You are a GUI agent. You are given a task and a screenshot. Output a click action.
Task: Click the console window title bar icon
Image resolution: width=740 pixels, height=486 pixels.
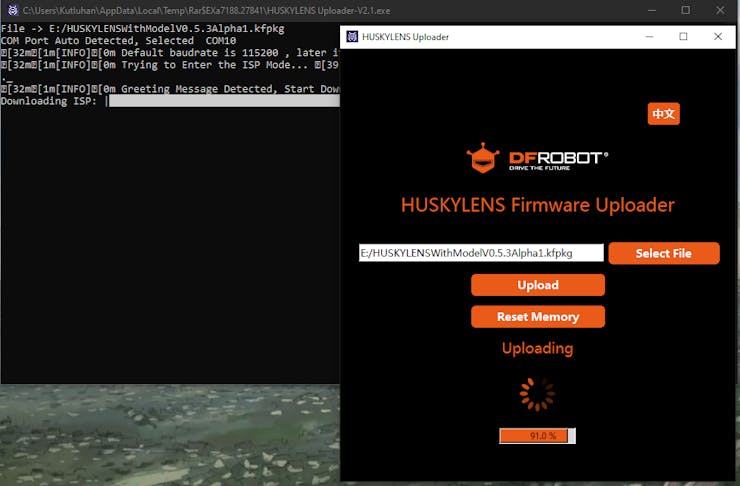13,10
